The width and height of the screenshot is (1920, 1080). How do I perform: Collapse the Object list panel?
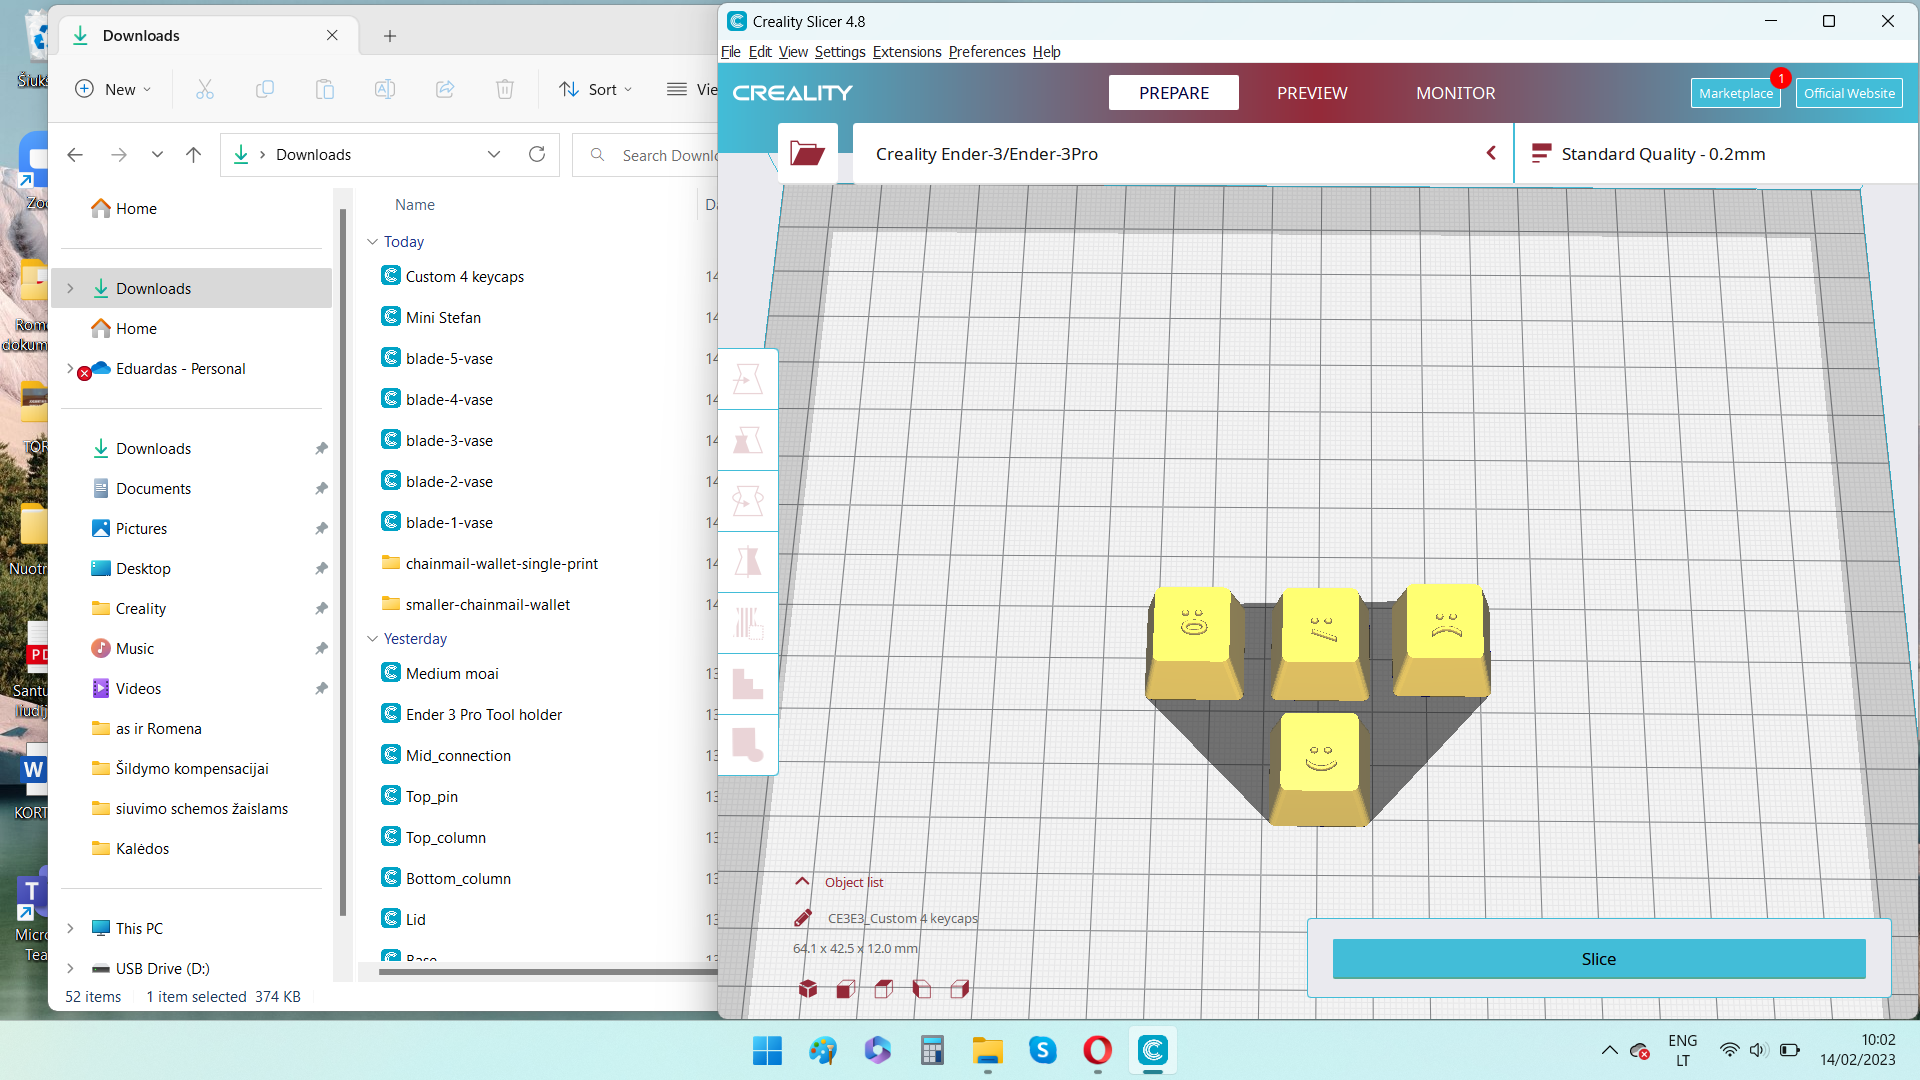coord(802,882)
